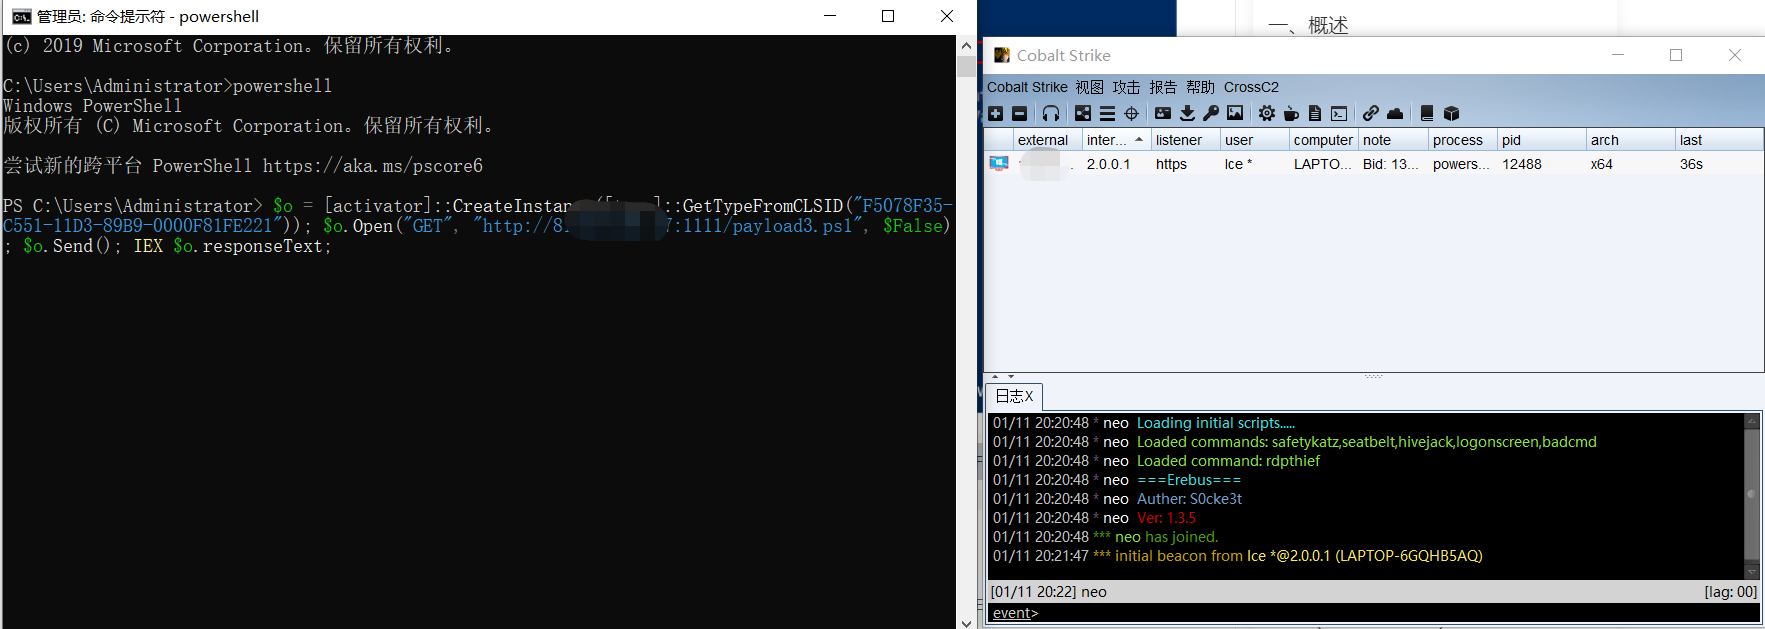Sort by the computer column header

tap(1323, 140)
